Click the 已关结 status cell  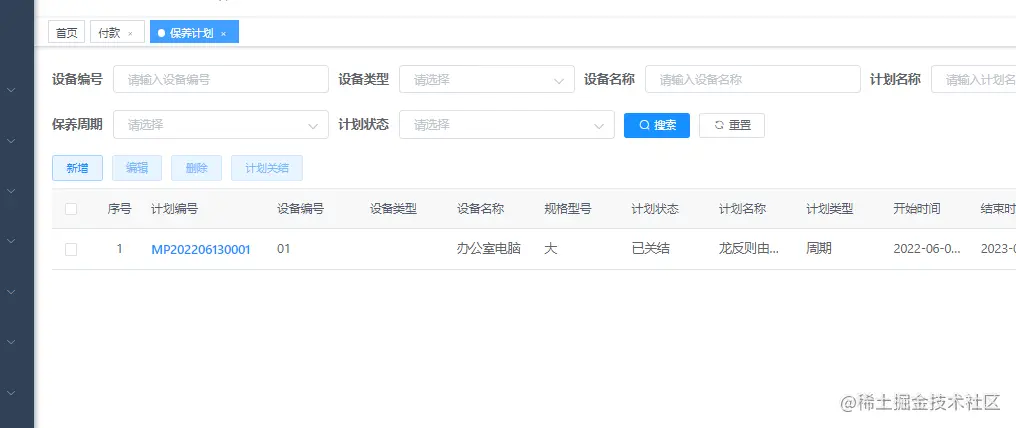(649, 249)
